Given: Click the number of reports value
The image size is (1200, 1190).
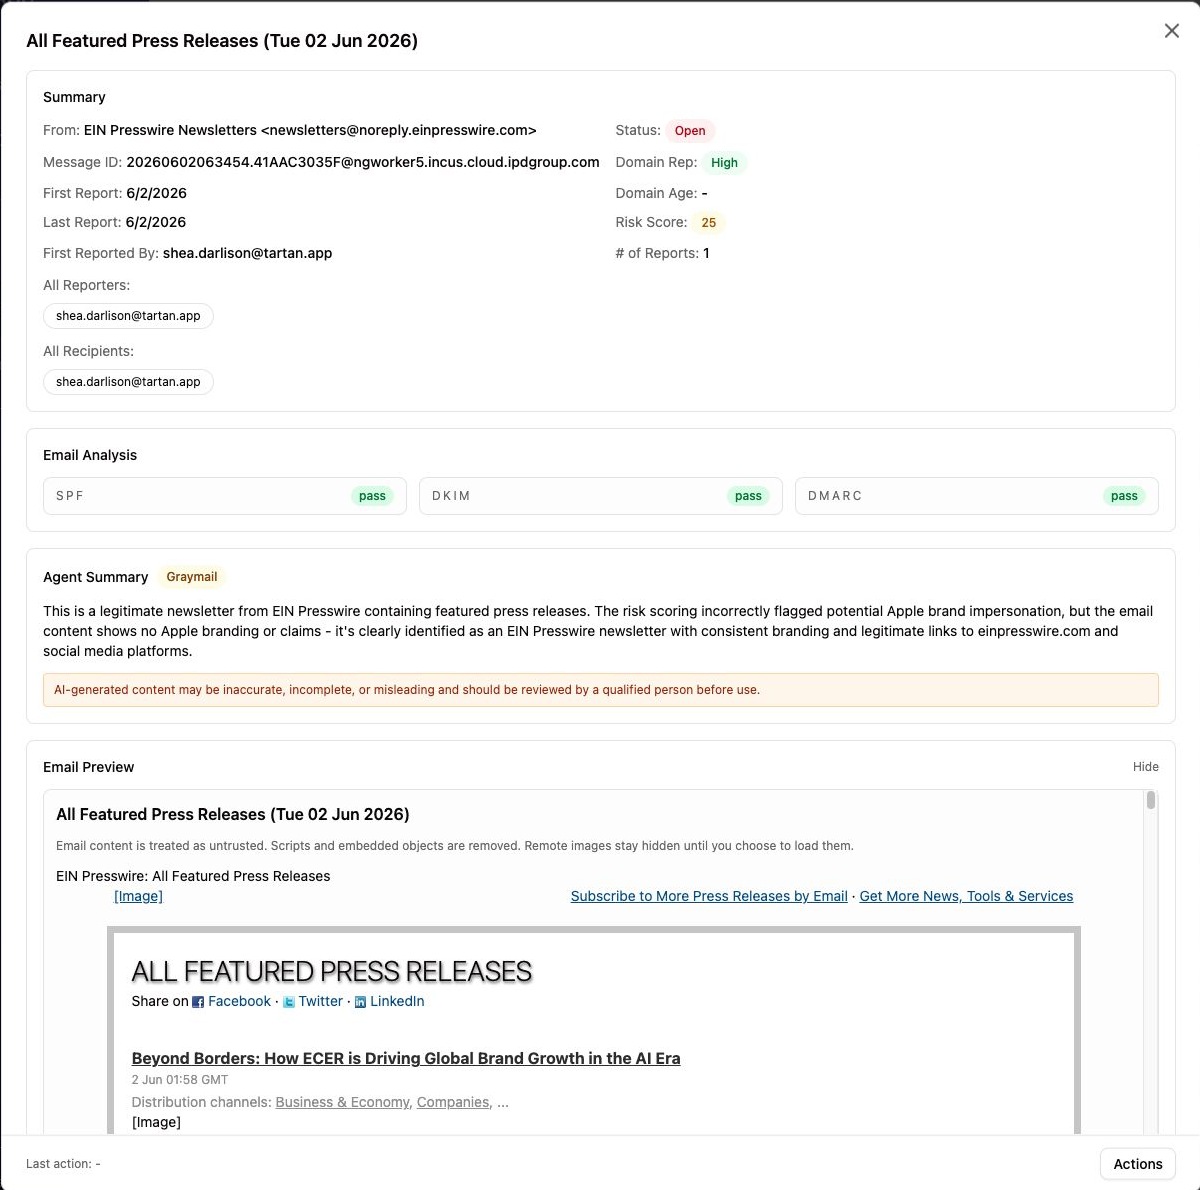Looking at the screenshot, I should pyautogui.click(x=706, y=253).
